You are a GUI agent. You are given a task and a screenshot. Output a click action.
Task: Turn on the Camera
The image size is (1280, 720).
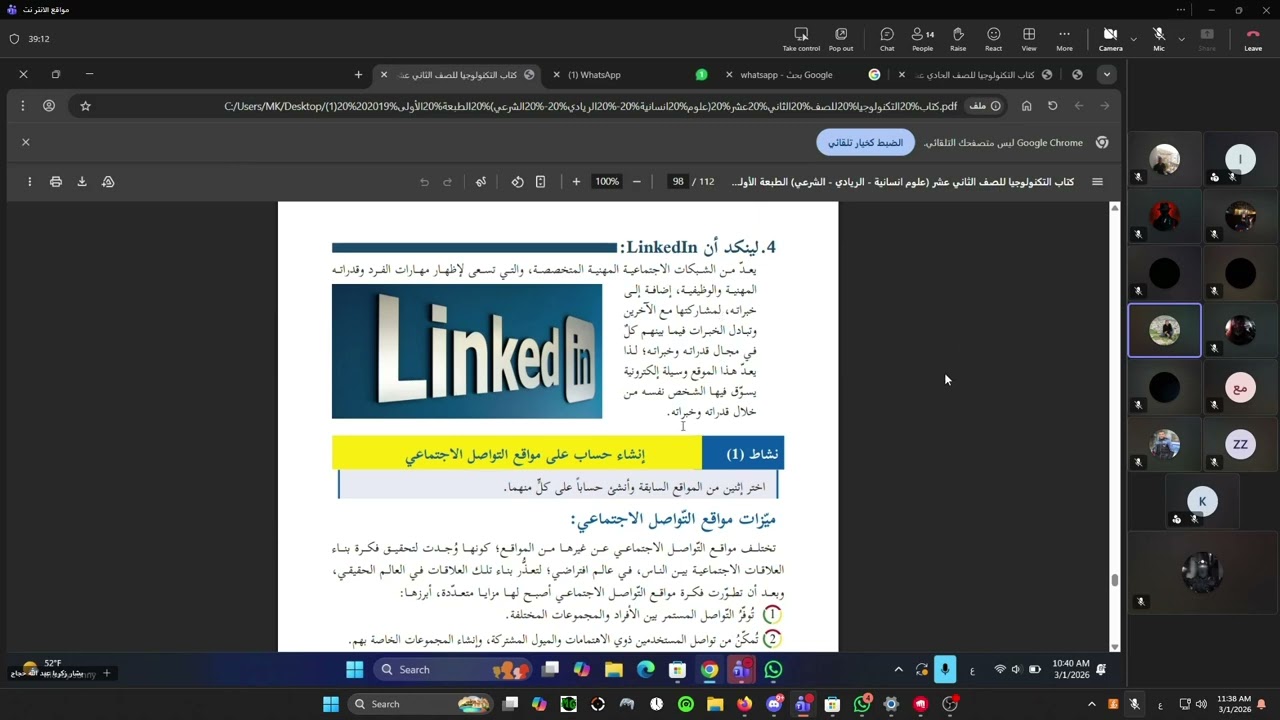click(x=1110, y=39)
